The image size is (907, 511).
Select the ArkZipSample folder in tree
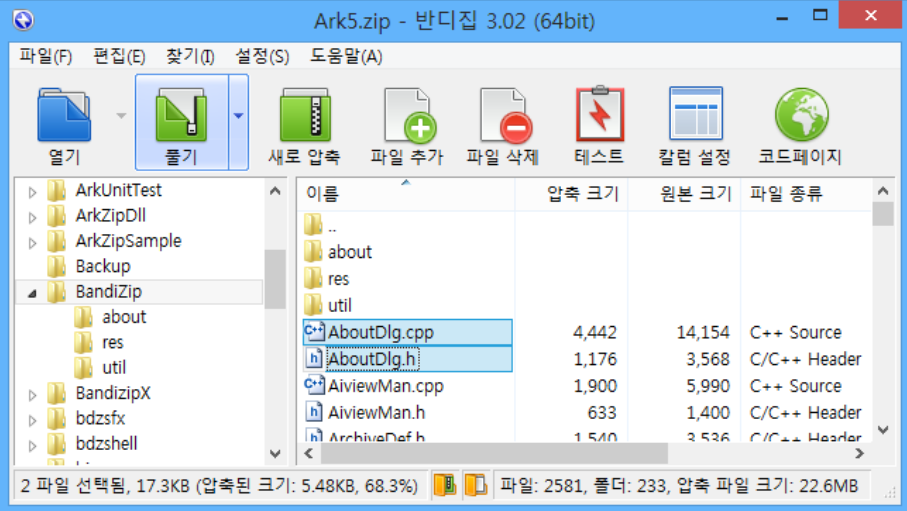[128, 241]
